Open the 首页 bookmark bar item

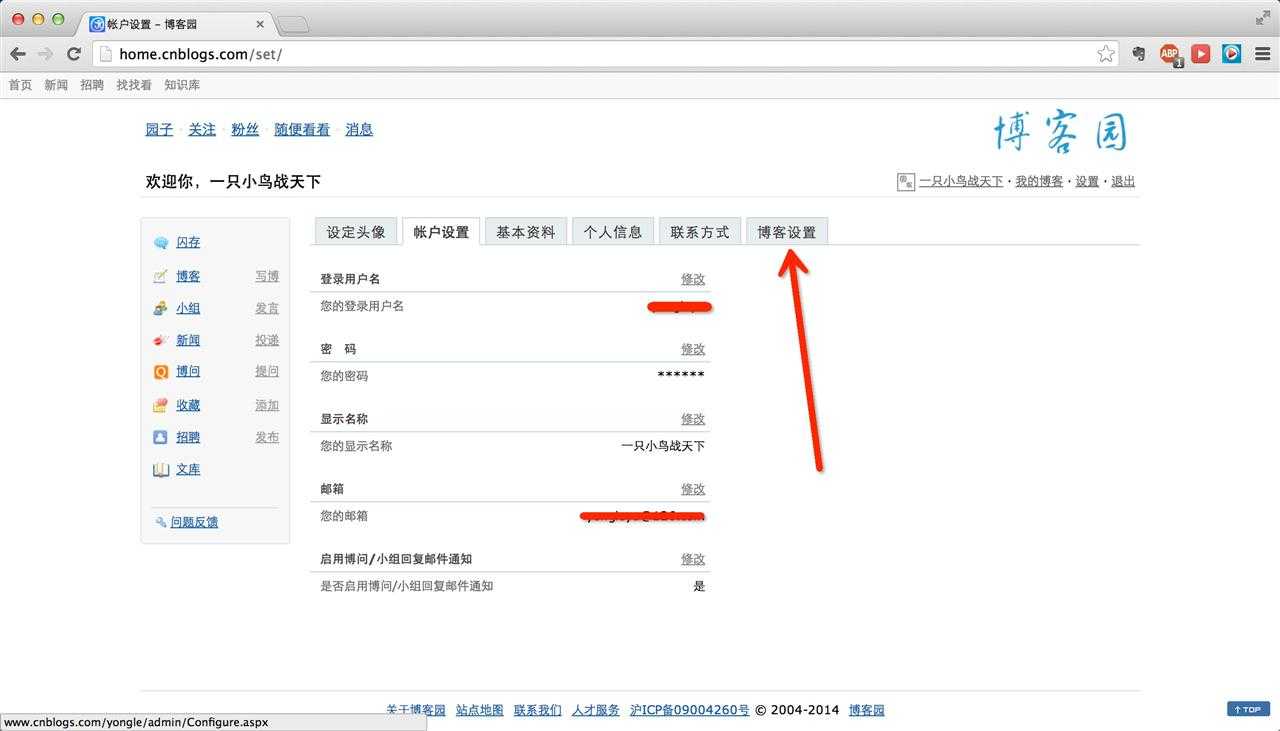(x=20, y=85)
